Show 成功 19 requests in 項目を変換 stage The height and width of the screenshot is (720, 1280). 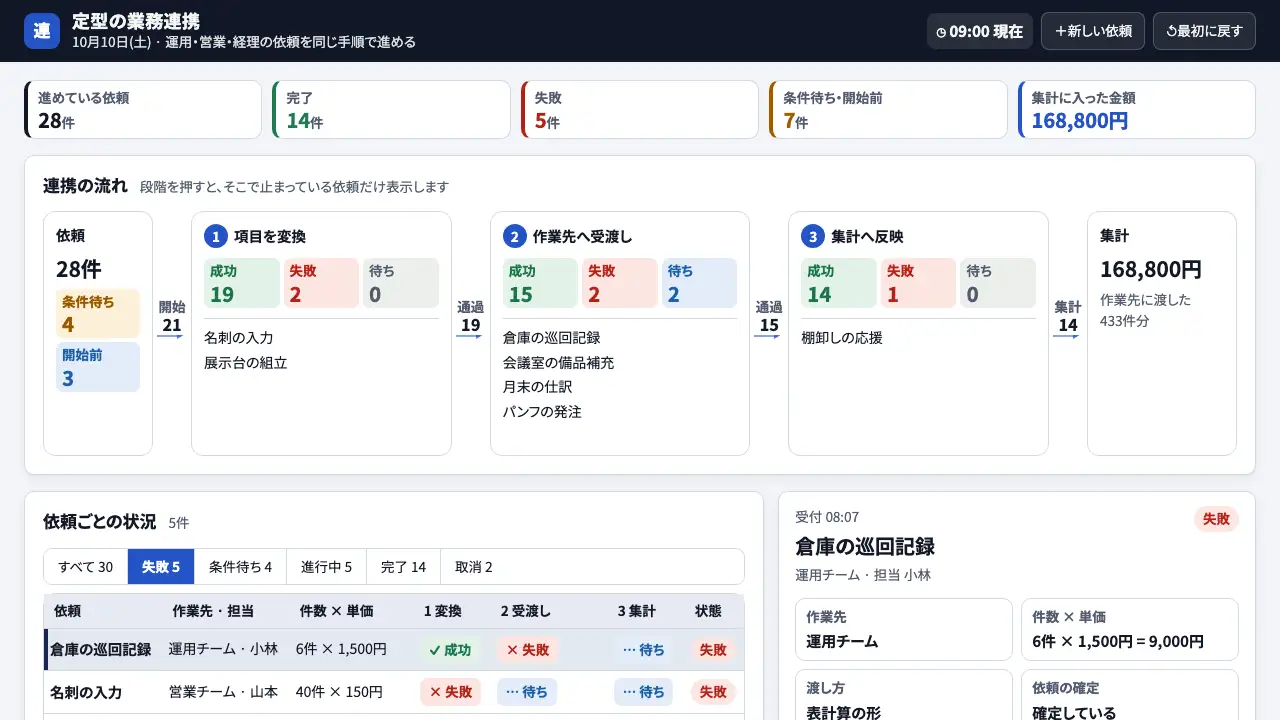coord(242,283)
